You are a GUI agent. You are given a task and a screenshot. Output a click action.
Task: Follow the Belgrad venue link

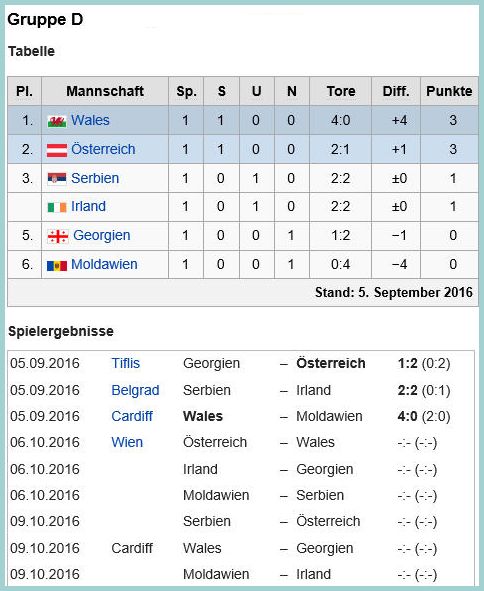[135, 390]
